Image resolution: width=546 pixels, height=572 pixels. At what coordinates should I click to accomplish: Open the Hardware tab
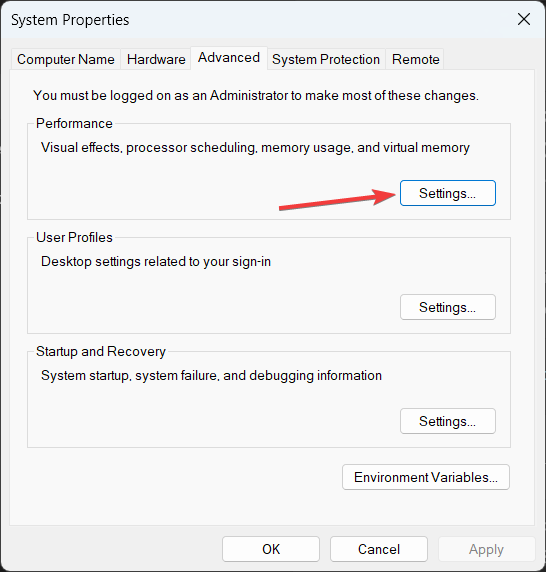click(156, 59)
